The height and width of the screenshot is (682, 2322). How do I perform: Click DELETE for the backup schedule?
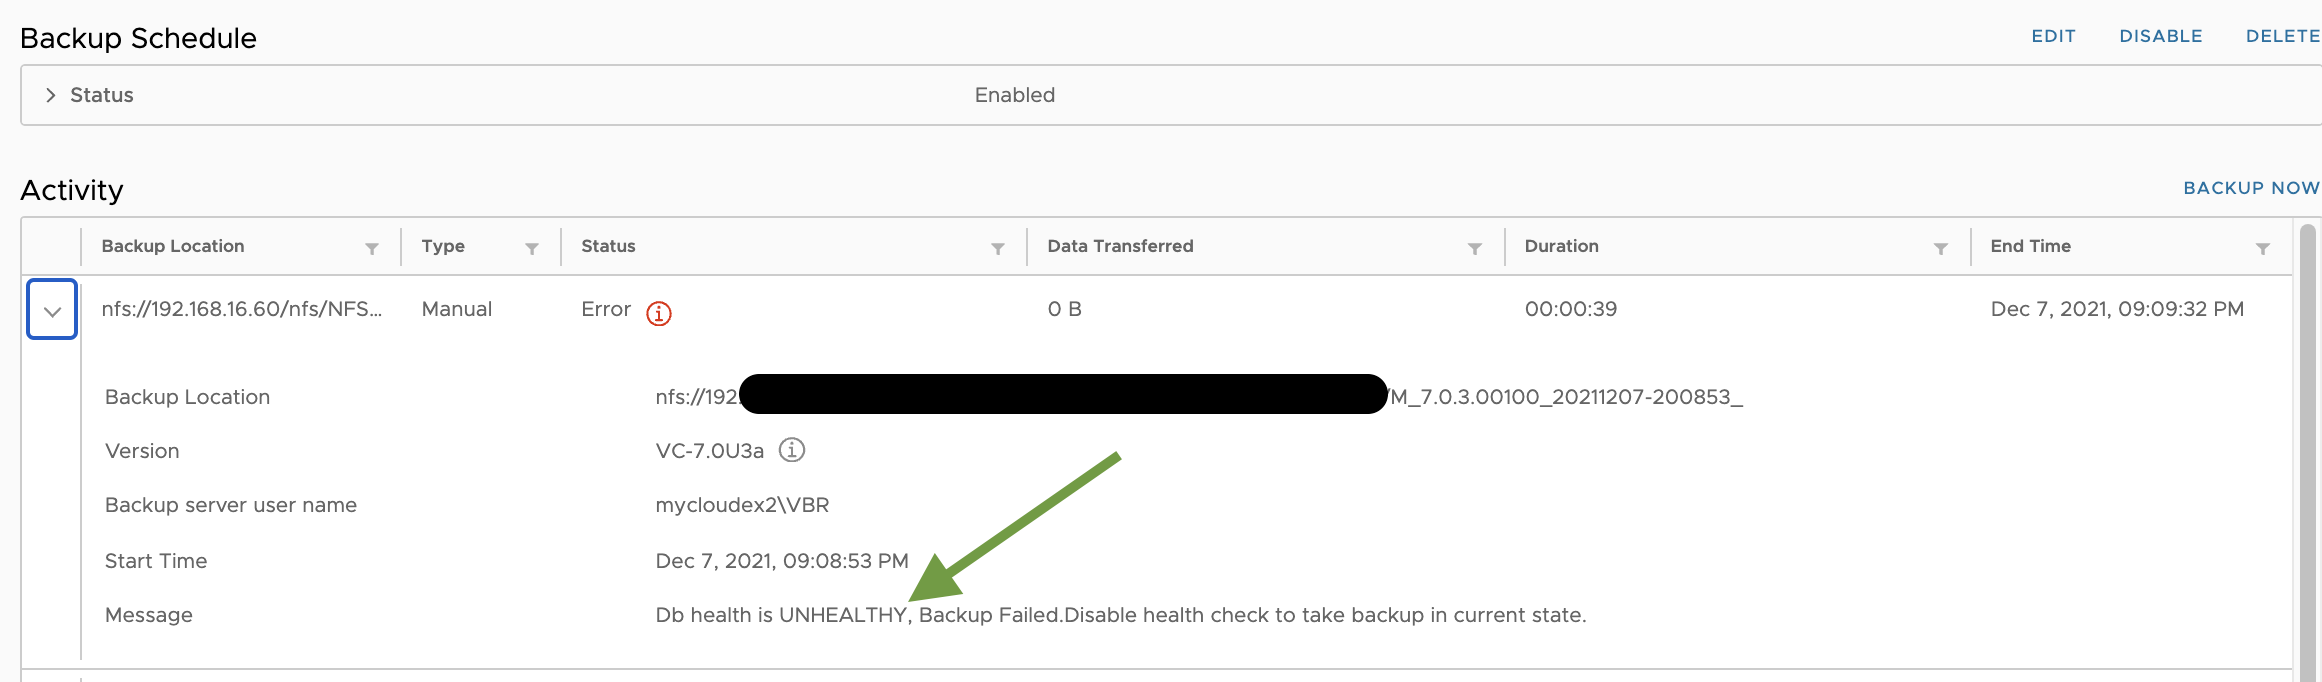(2283, 36)
